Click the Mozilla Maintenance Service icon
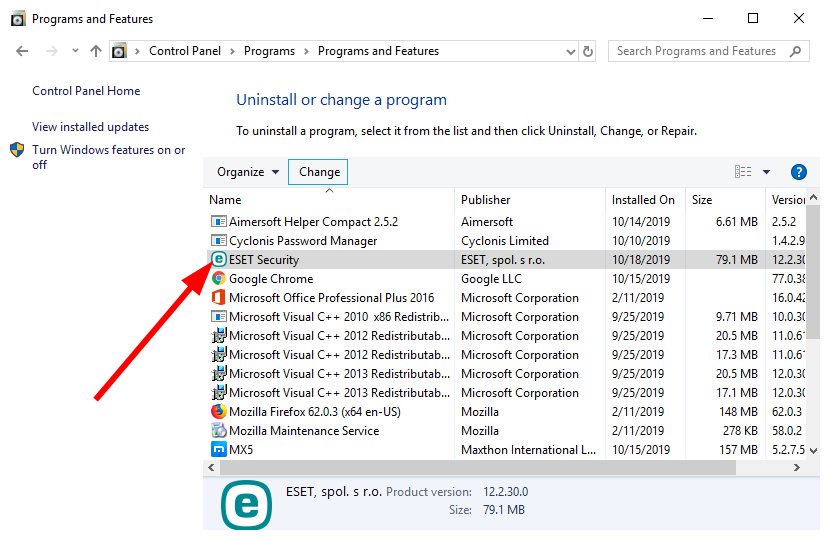Screen dimensions: 825x538 219,430
